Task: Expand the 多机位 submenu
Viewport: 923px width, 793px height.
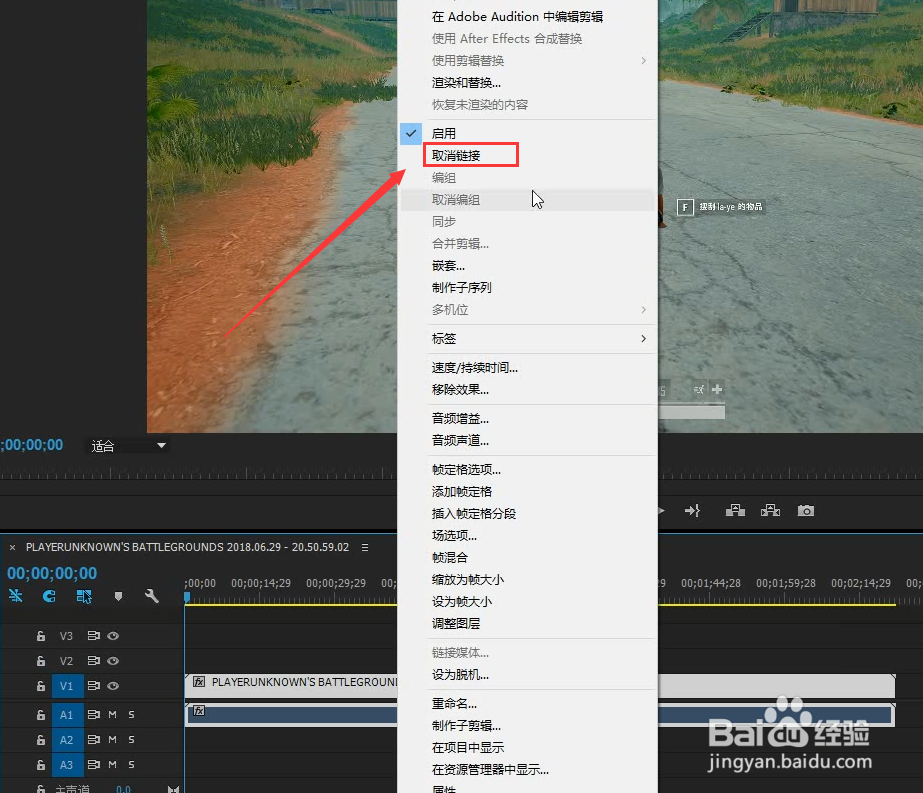Action: (x=527, y=310)
